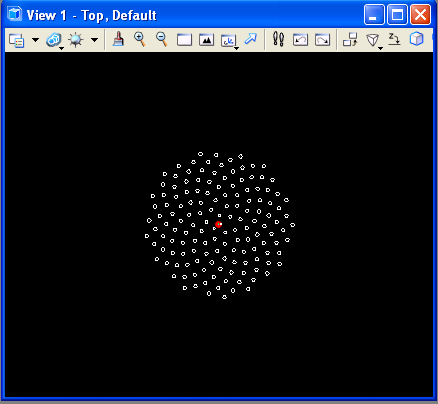Click the Clip Volume cube icon

(416, 39)
